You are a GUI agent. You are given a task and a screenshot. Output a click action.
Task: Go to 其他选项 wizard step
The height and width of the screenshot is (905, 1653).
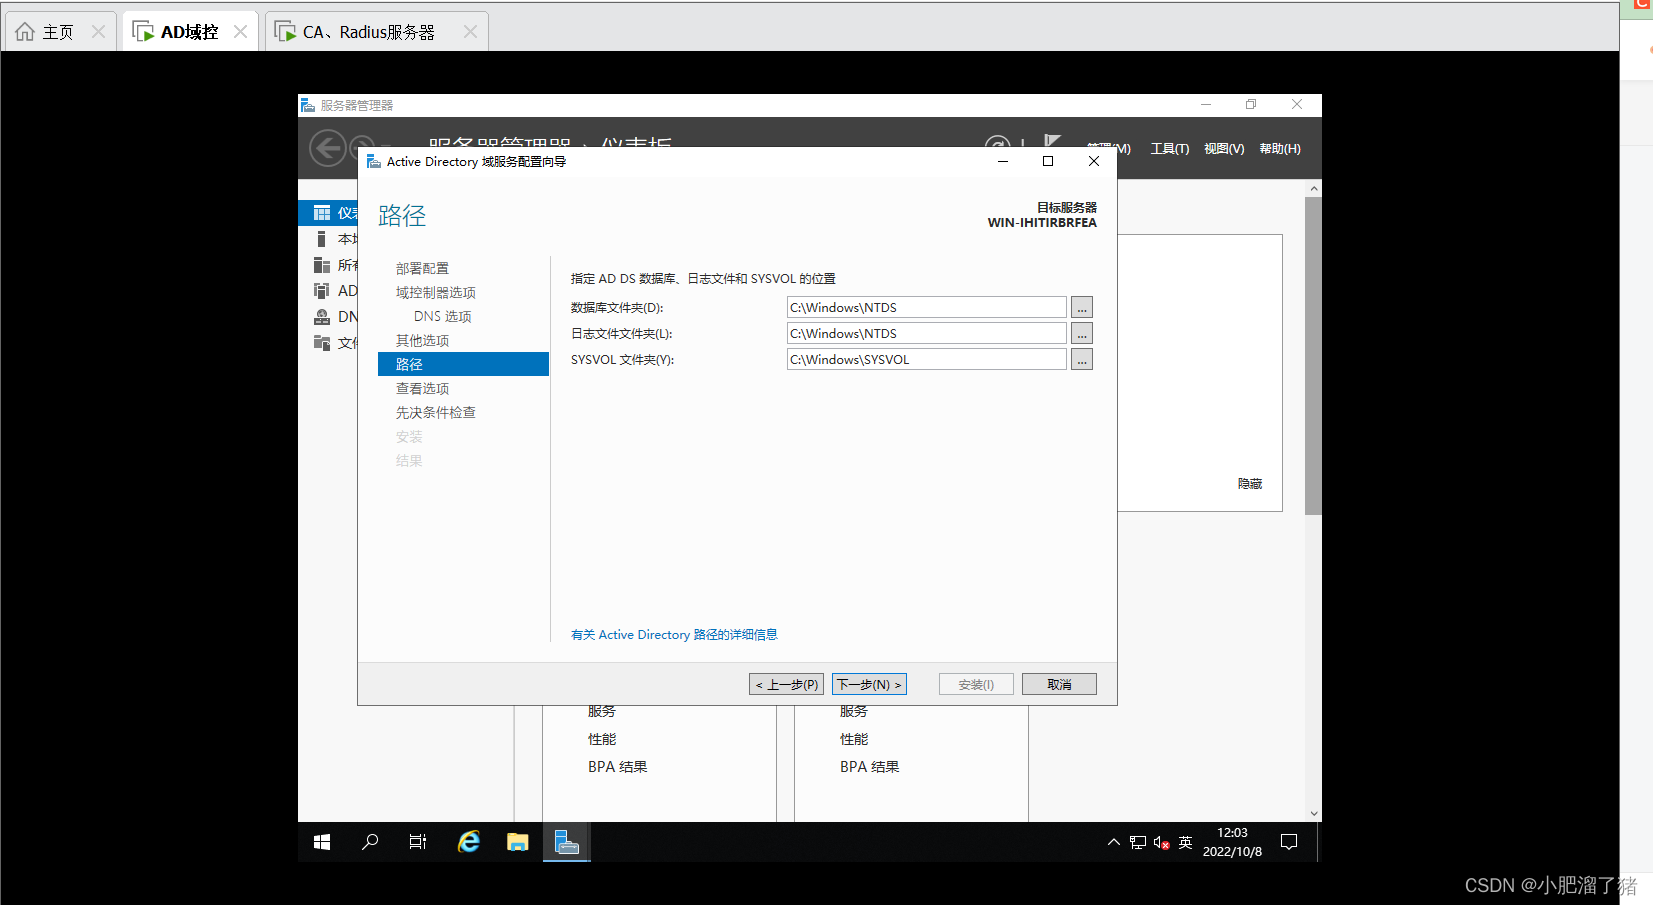(x=422, y=340)
